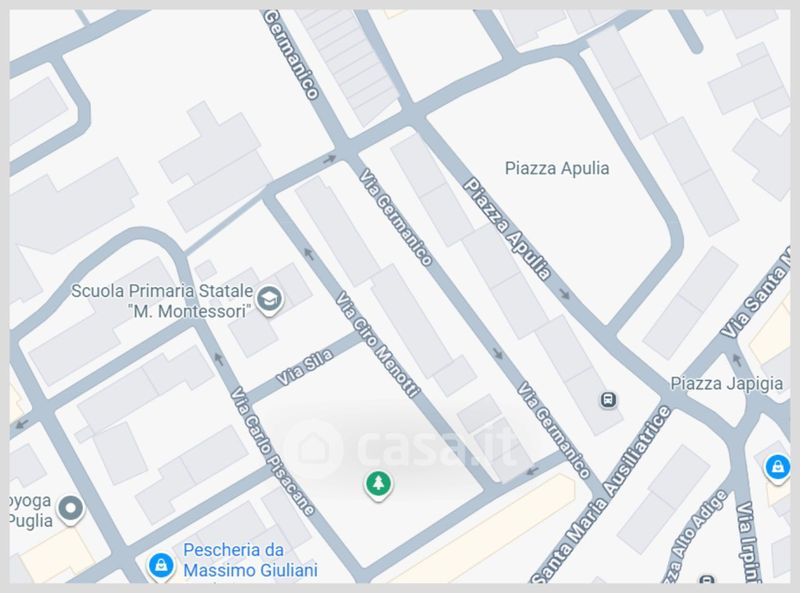The height and width of the screenshot is (593, 800).
Task: Click the Santa Maria Ausiliatrice street label
Action: pos(602,494)
